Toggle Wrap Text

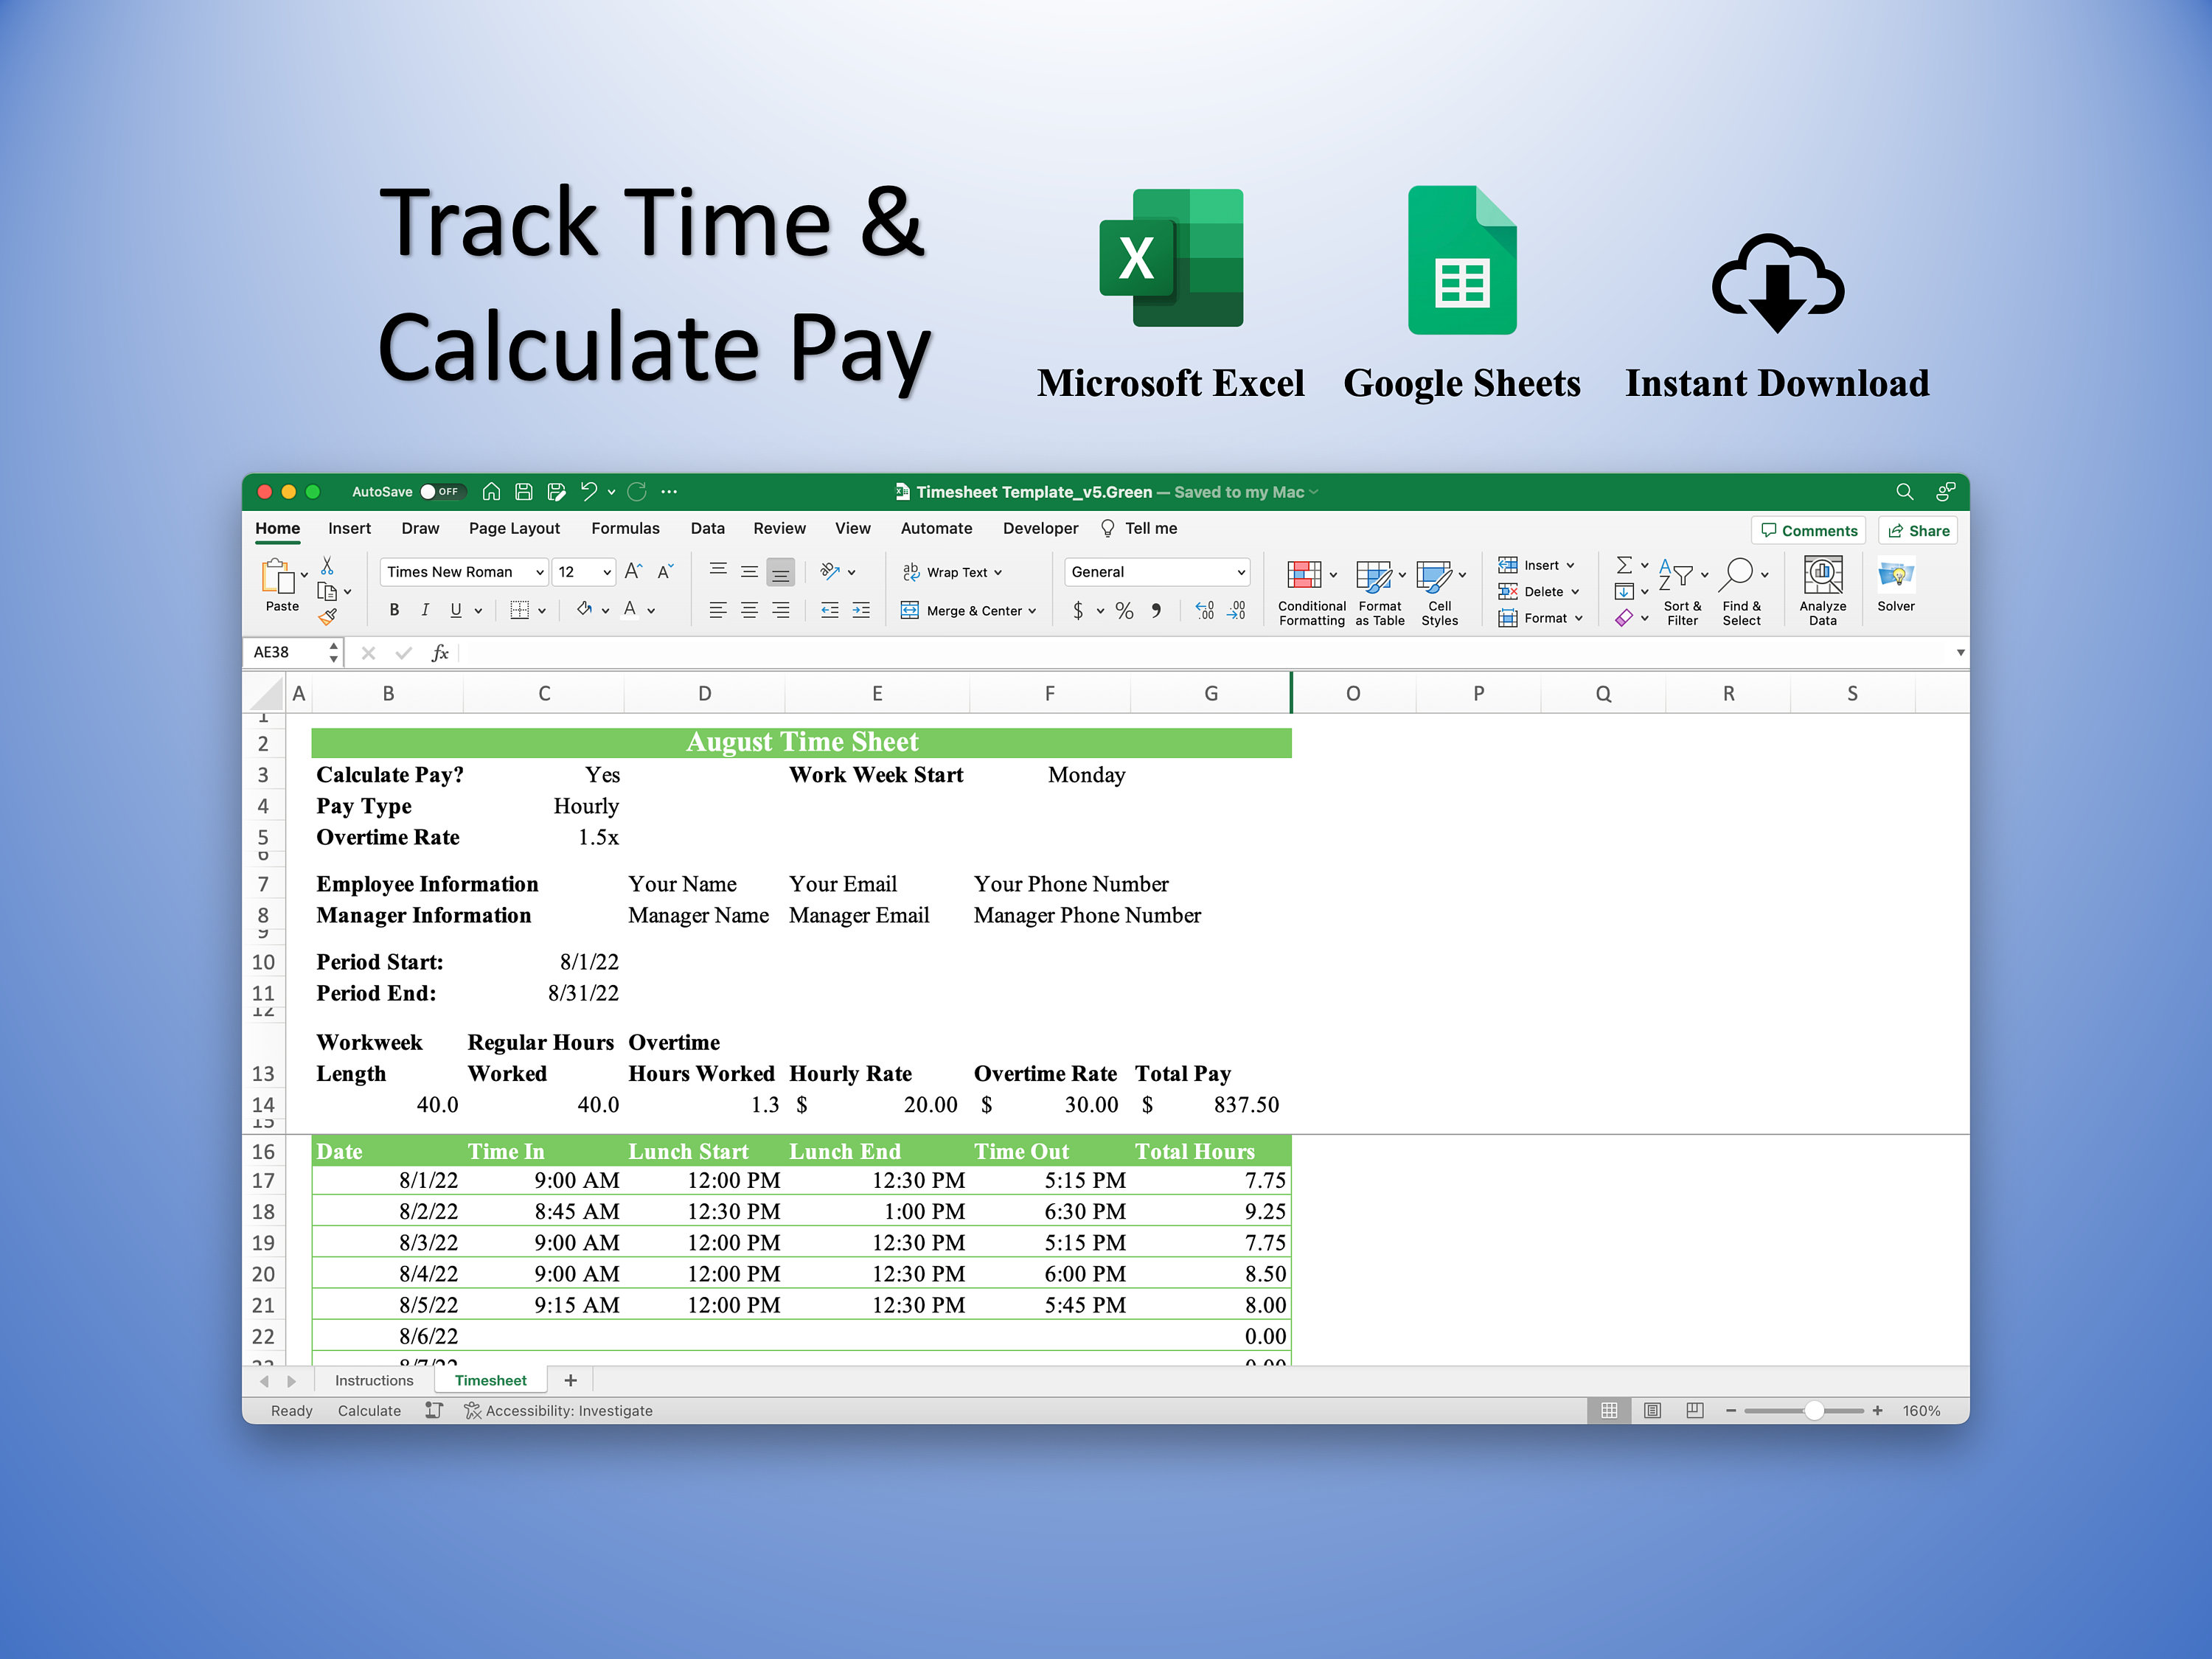pyautogui.click(x=951, y=571)
